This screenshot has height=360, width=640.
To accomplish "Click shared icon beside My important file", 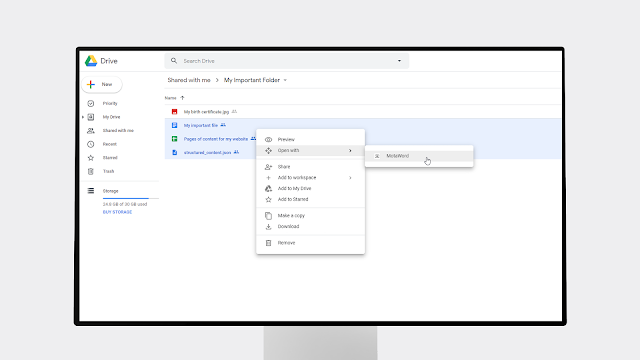I will tap(223, 125).
